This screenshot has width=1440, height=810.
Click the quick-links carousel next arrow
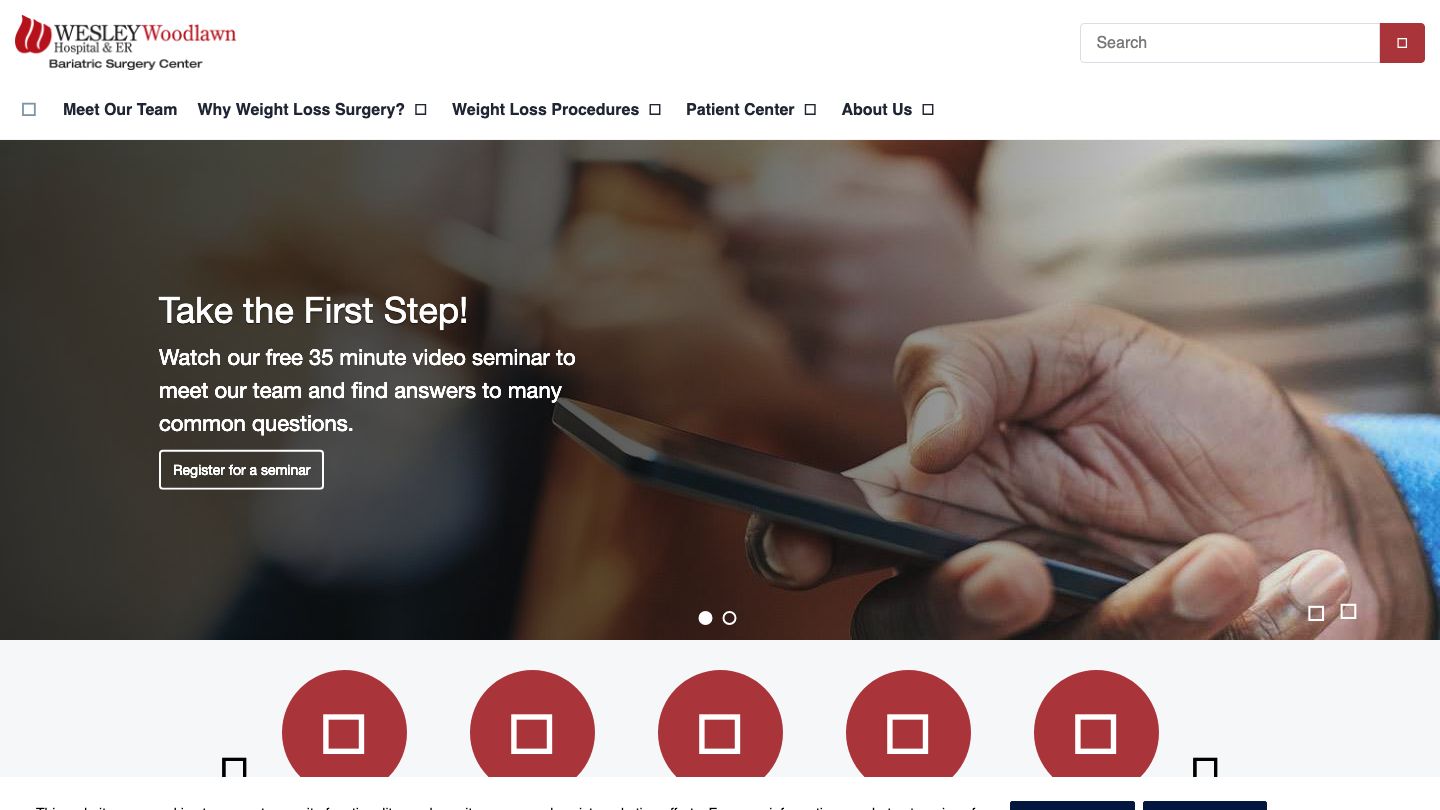pos(1205,768)
